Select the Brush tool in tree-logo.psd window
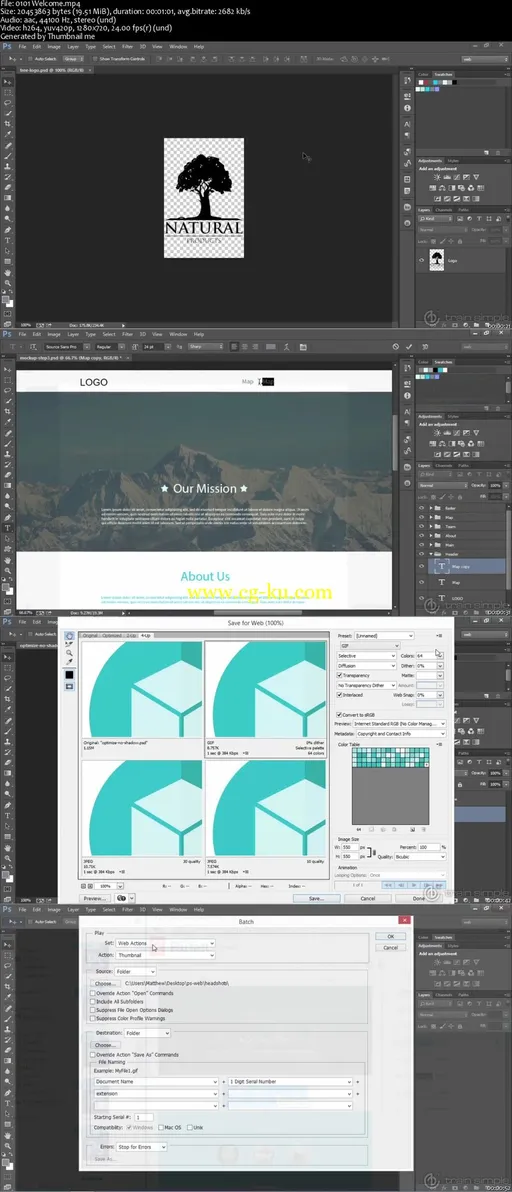Screen dimensions: 512x1192 click(8, 156)
